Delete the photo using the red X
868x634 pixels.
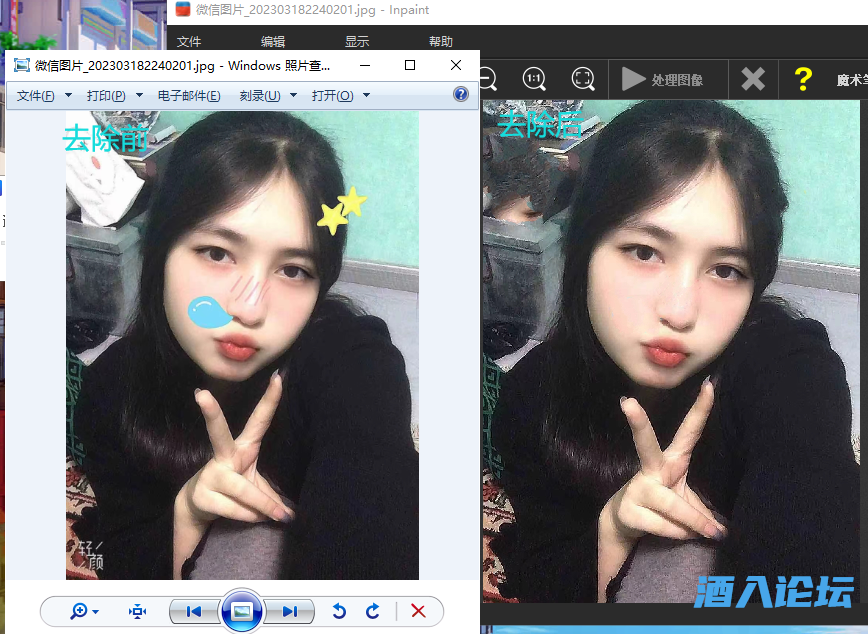tap(419, 611)
